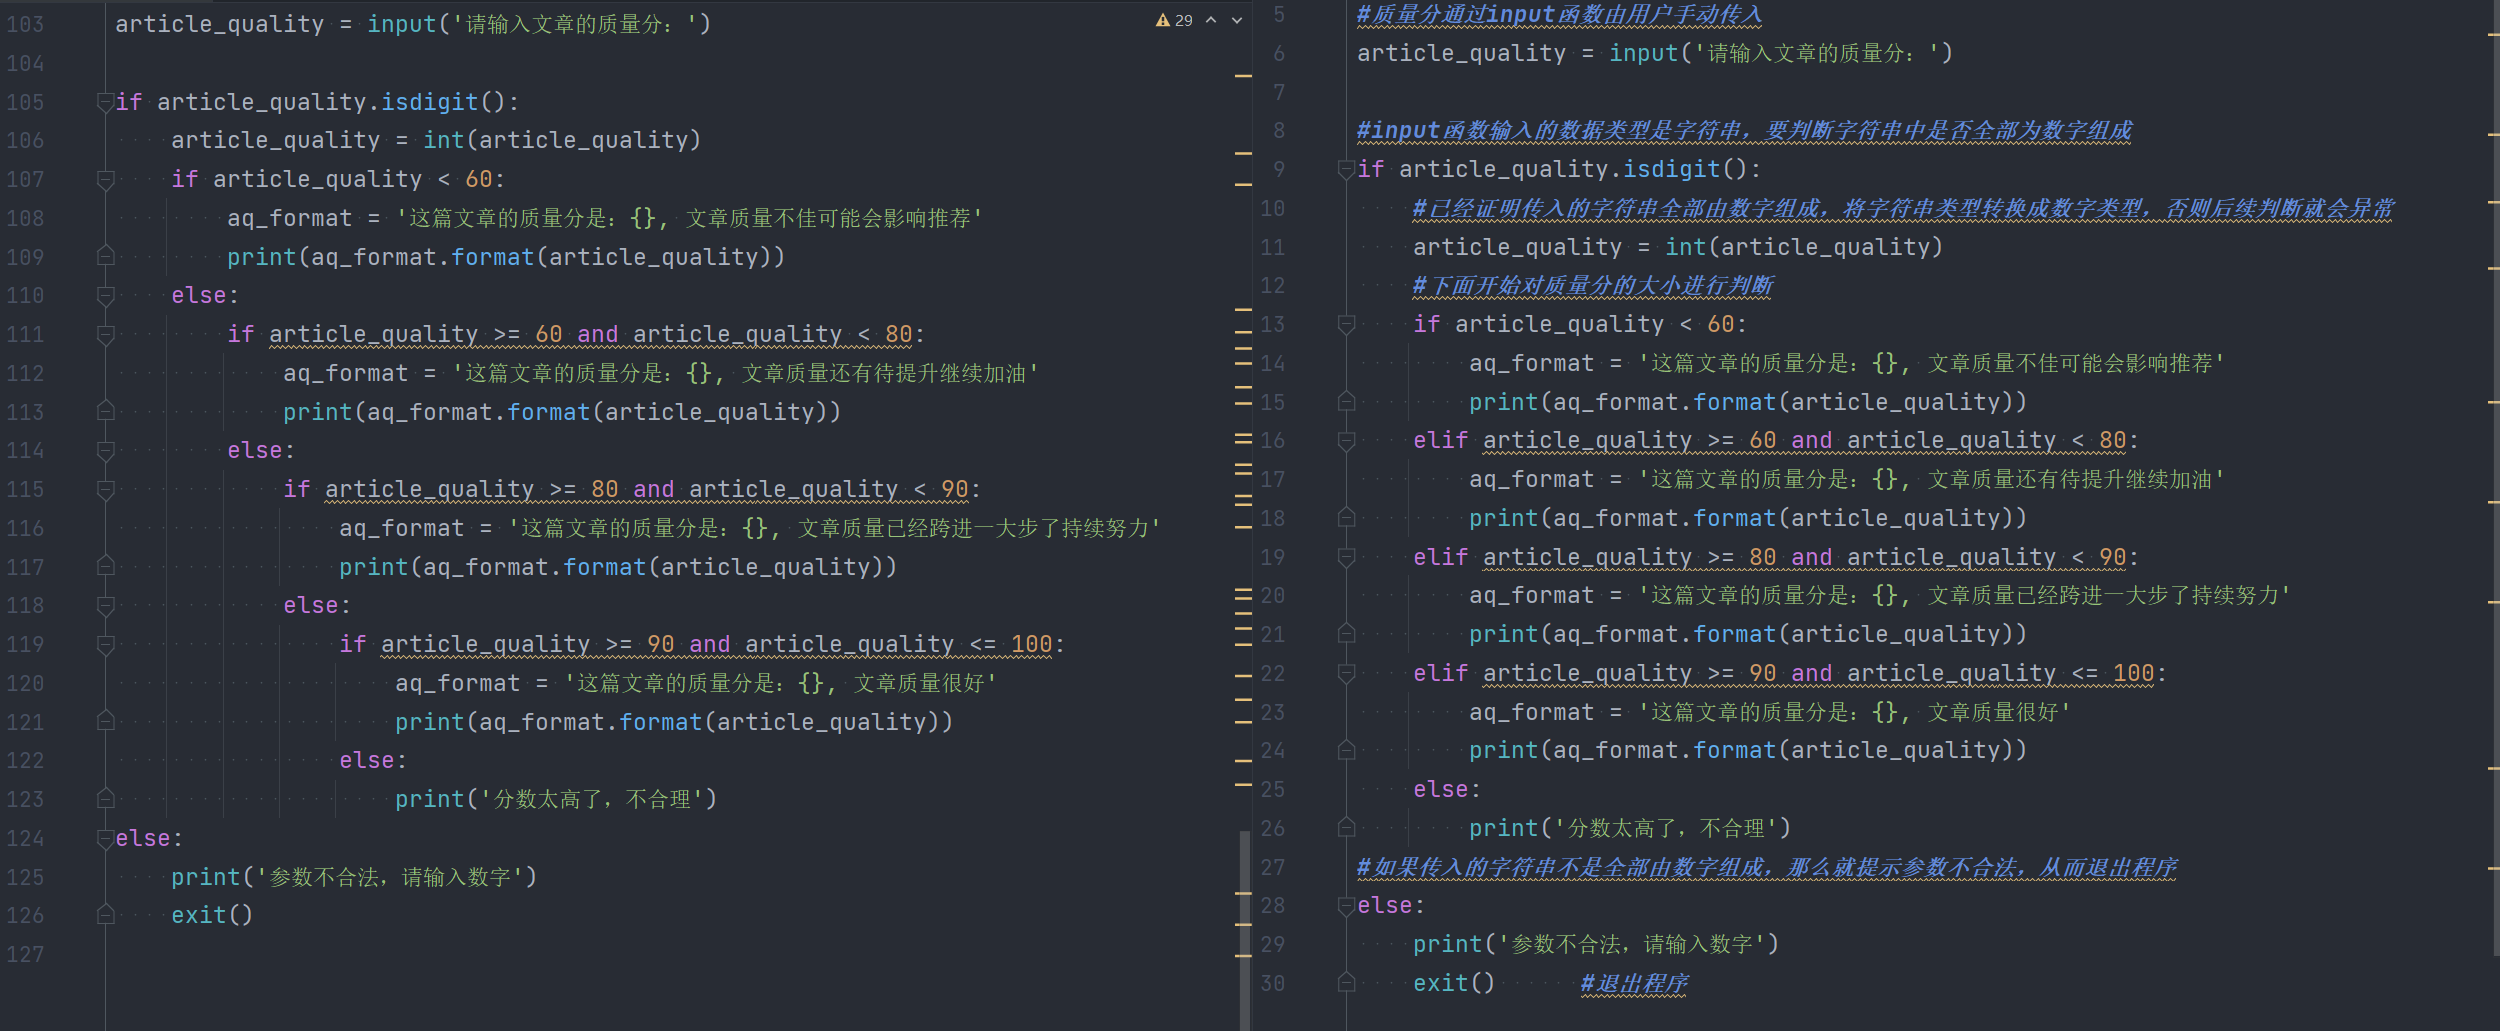Click print('参数不合法，请输入数字') on left line 125

tap(354, 877)
